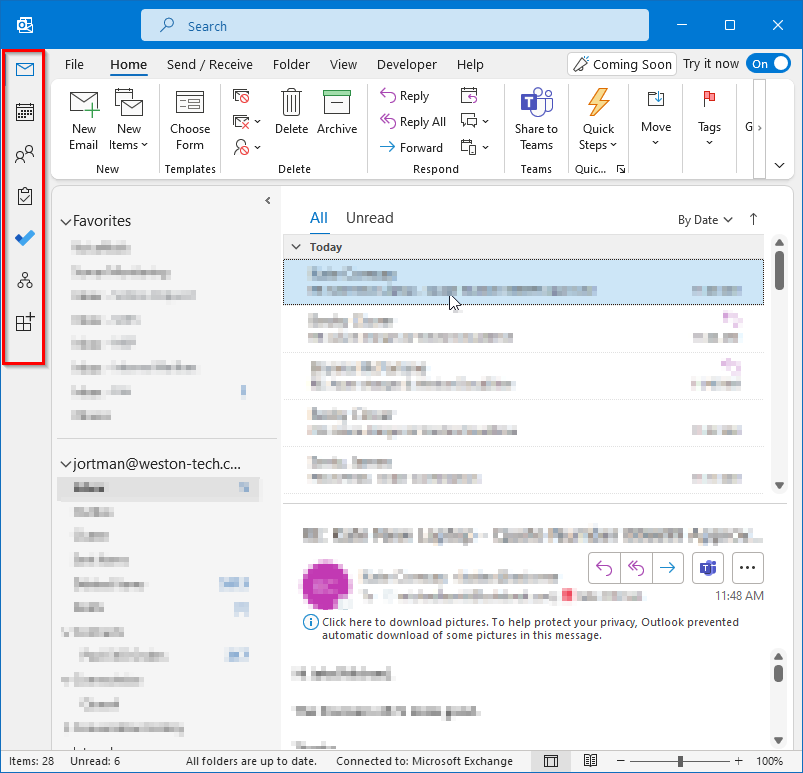Click Reply in the ribbon
This screenshot has height=773, width=803.
[x=405, y=96]
